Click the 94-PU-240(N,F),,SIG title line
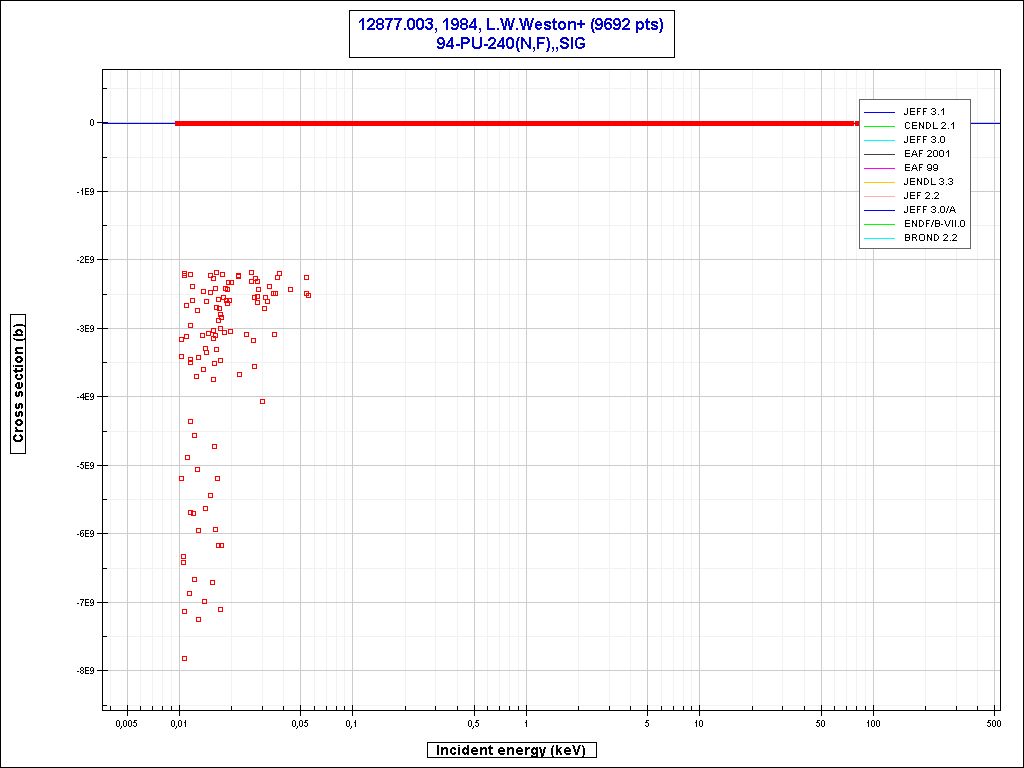This screenshot has height=768, width=1024. coord(510,43)
